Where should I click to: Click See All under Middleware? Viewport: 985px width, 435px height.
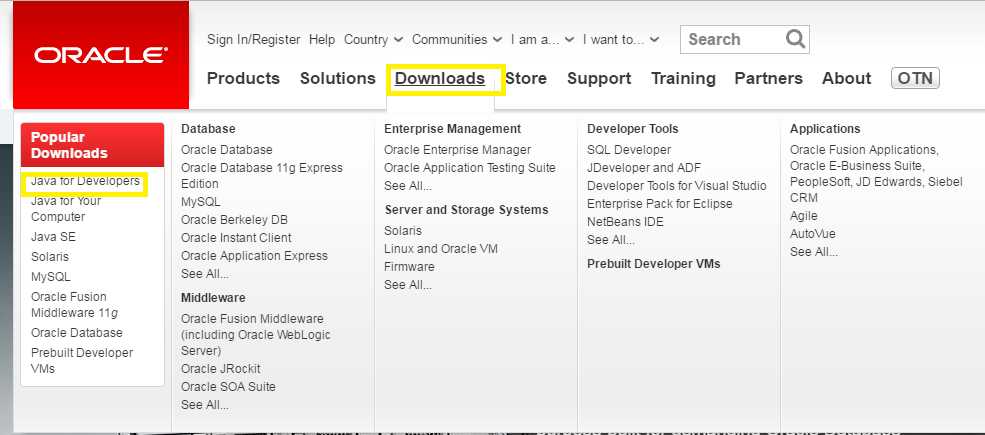click(x=205, y=405)
